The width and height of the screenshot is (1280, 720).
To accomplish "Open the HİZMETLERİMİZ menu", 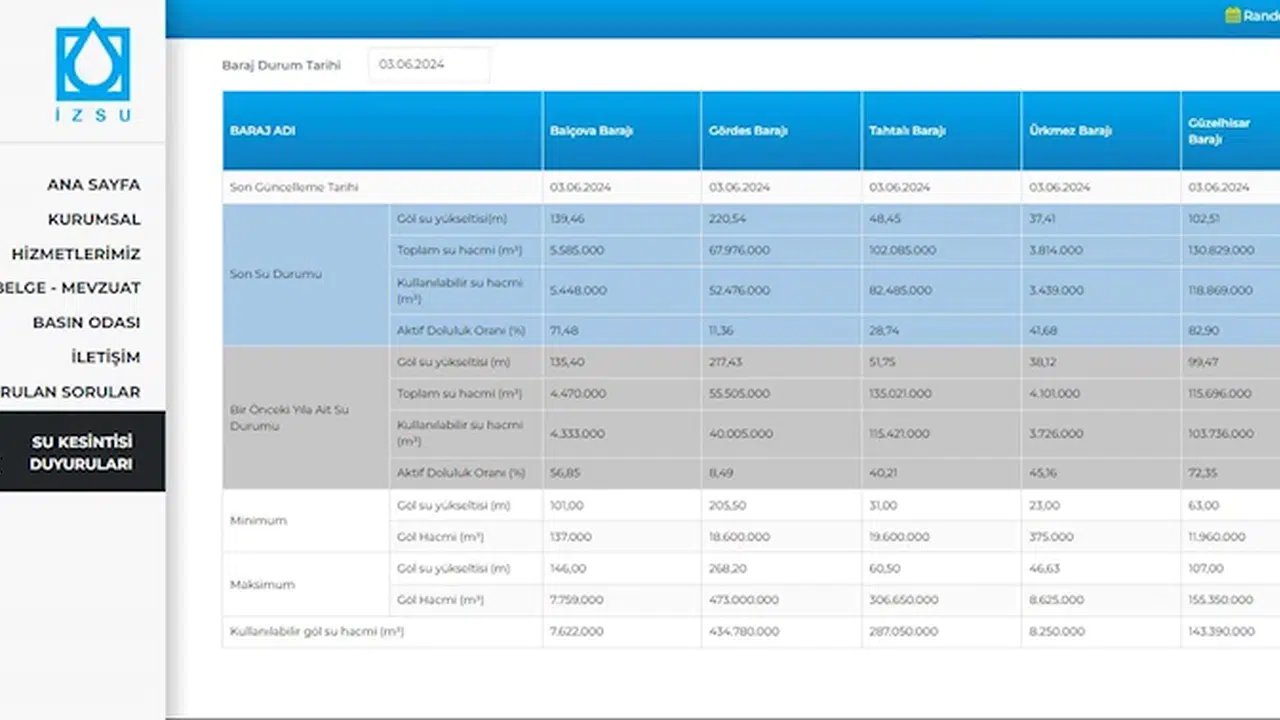I will pos(76,254).
